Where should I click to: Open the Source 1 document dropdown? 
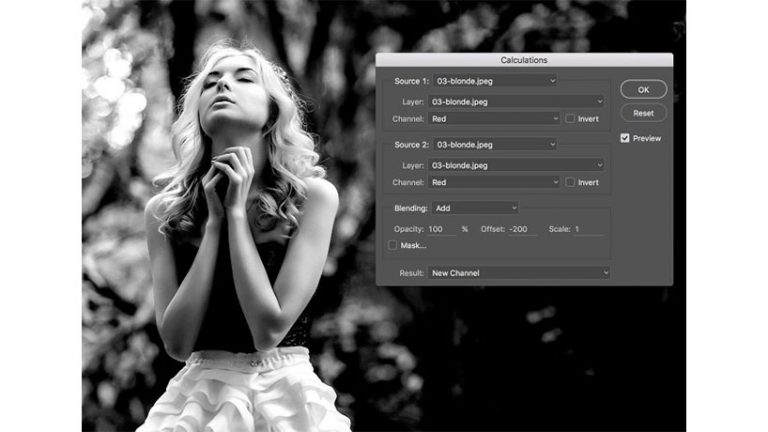(495, 81)
